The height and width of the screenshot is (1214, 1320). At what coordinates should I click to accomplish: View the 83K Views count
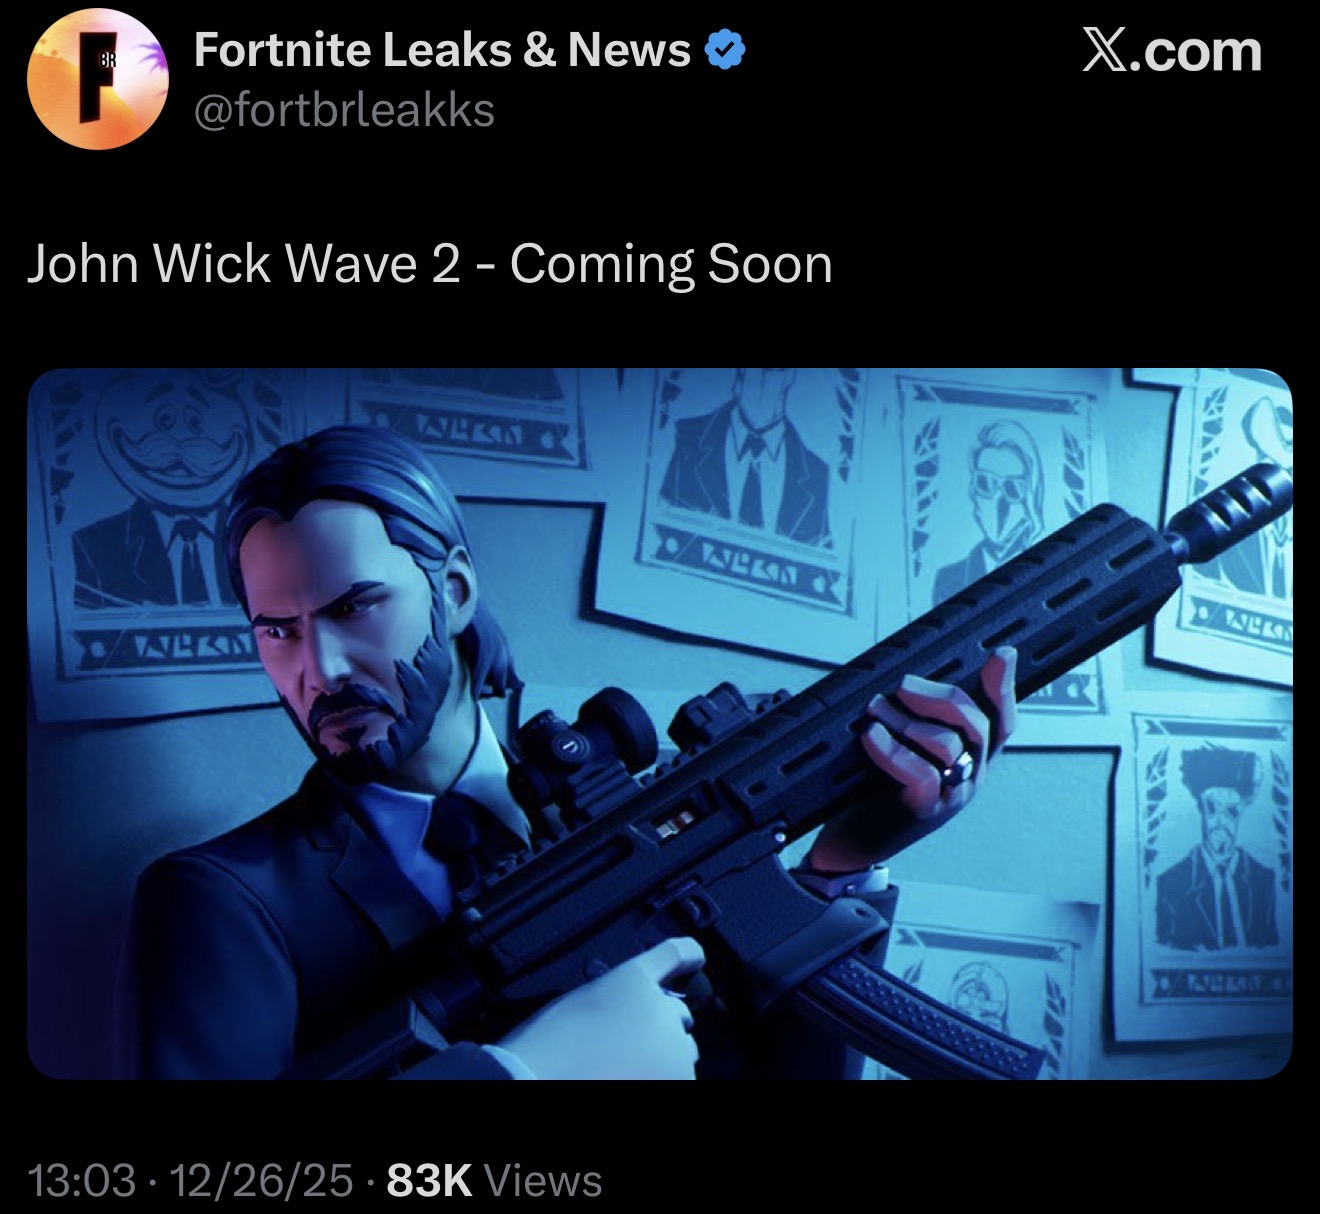494,1181
